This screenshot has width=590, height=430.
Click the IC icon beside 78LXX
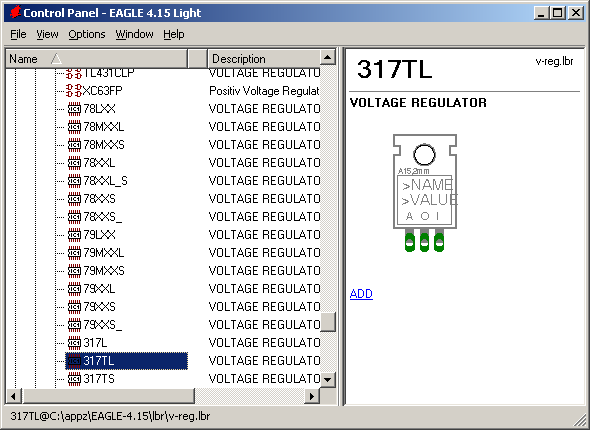tap(74, 109)
